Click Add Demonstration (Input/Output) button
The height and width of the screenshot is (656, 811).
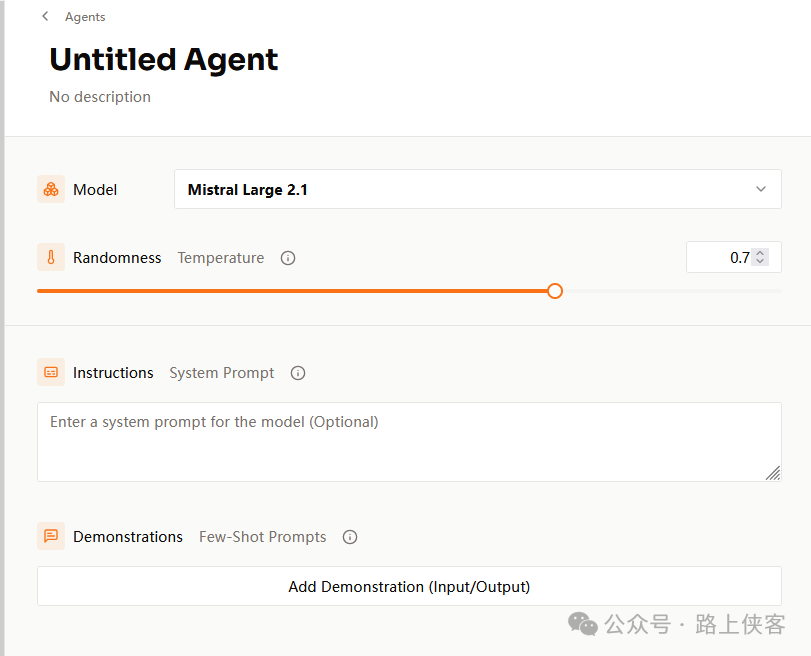(x=409, y=586)
